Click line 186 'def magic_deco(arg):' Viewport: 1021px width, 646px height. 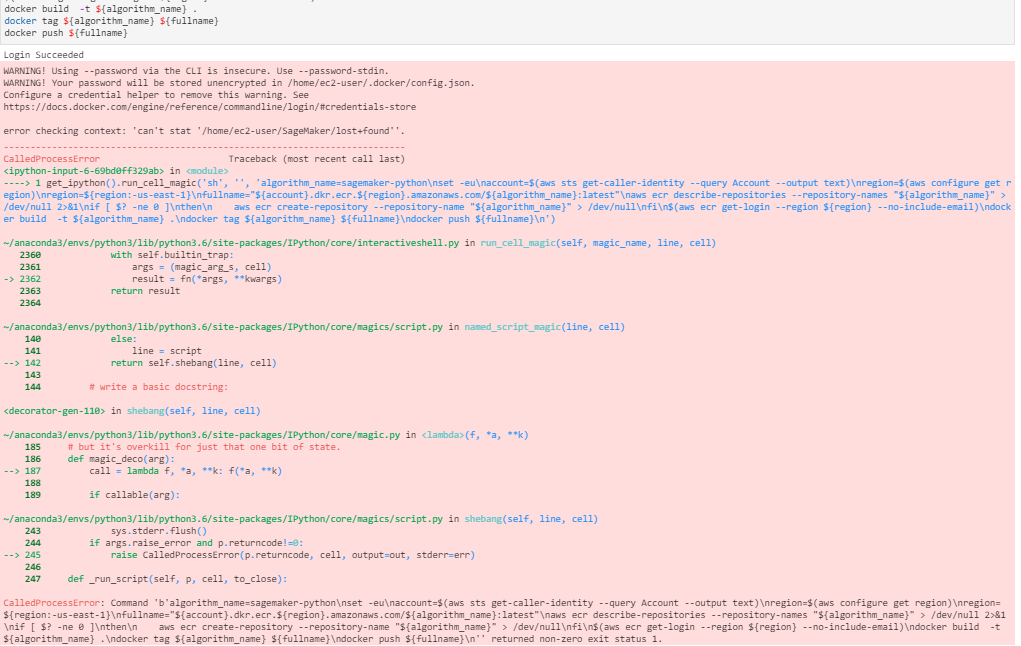tap(121, 459)
